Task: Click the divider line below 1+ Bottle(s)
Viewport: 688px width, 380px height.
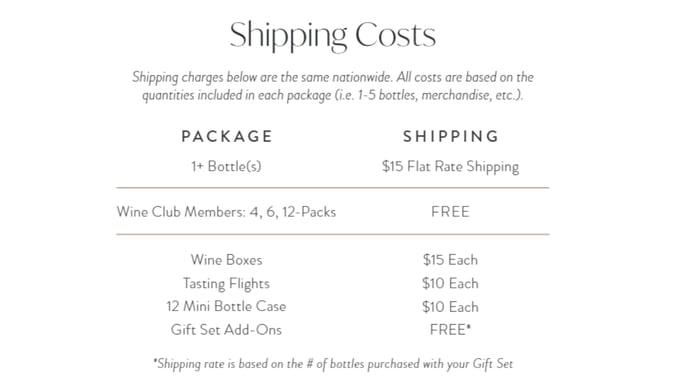Action: [333, 188]
